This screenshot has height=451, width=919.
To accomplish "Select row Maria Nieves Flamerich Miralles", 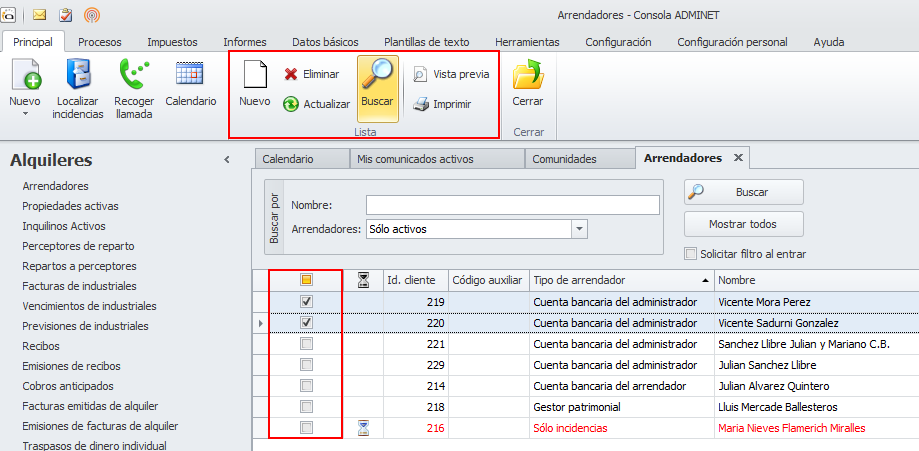I will 586,428.
